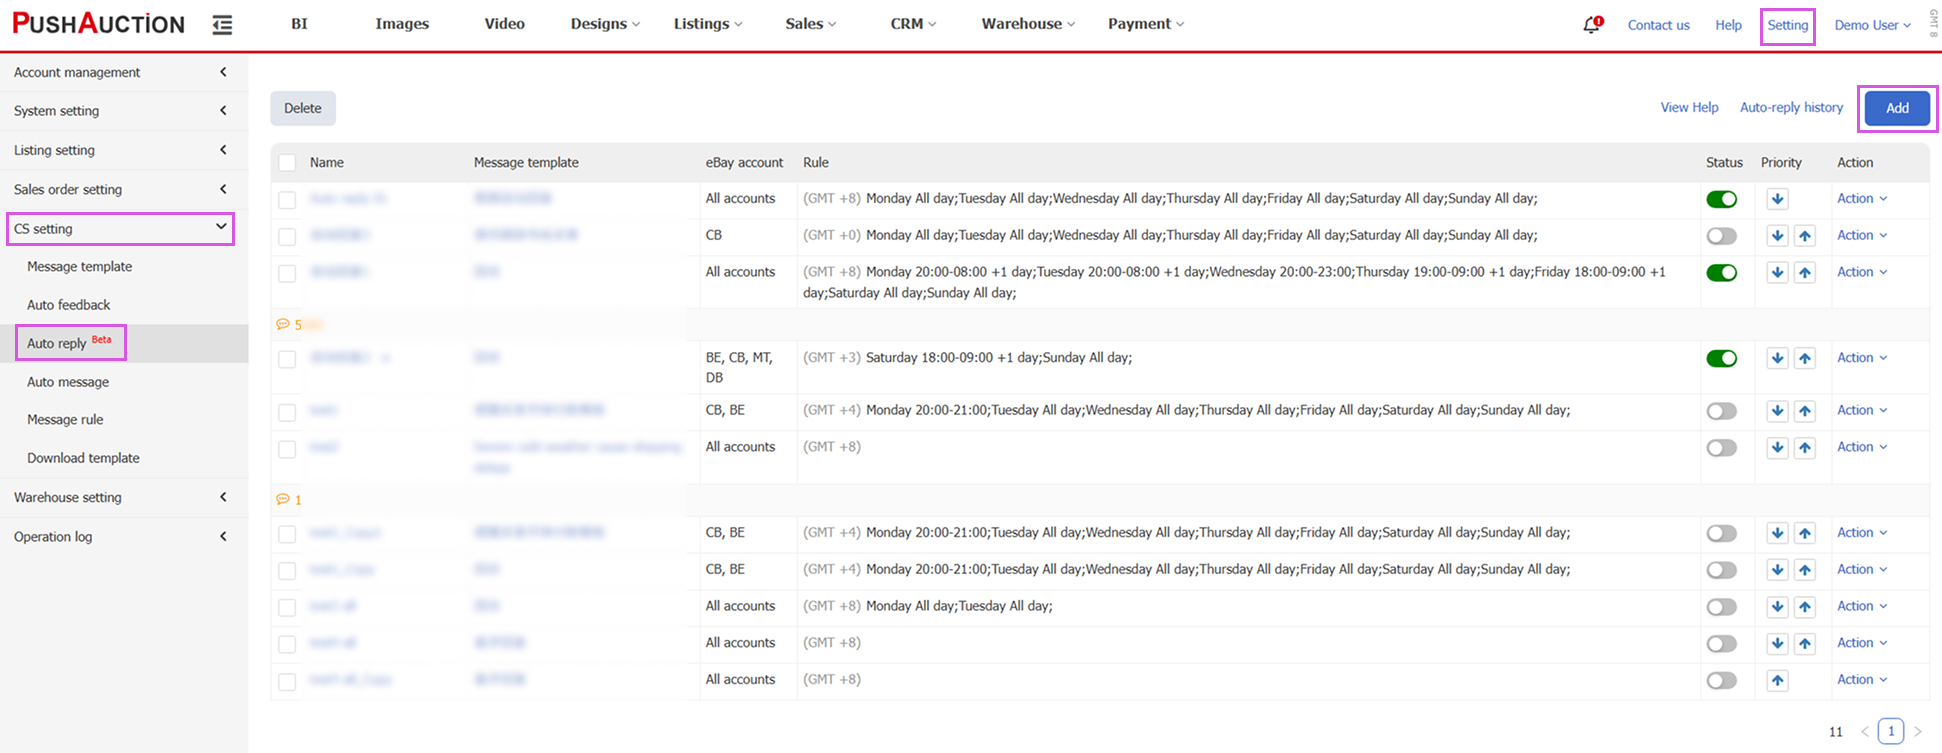
Task: Click the notification bell icon
Action: coord(1591,25)
